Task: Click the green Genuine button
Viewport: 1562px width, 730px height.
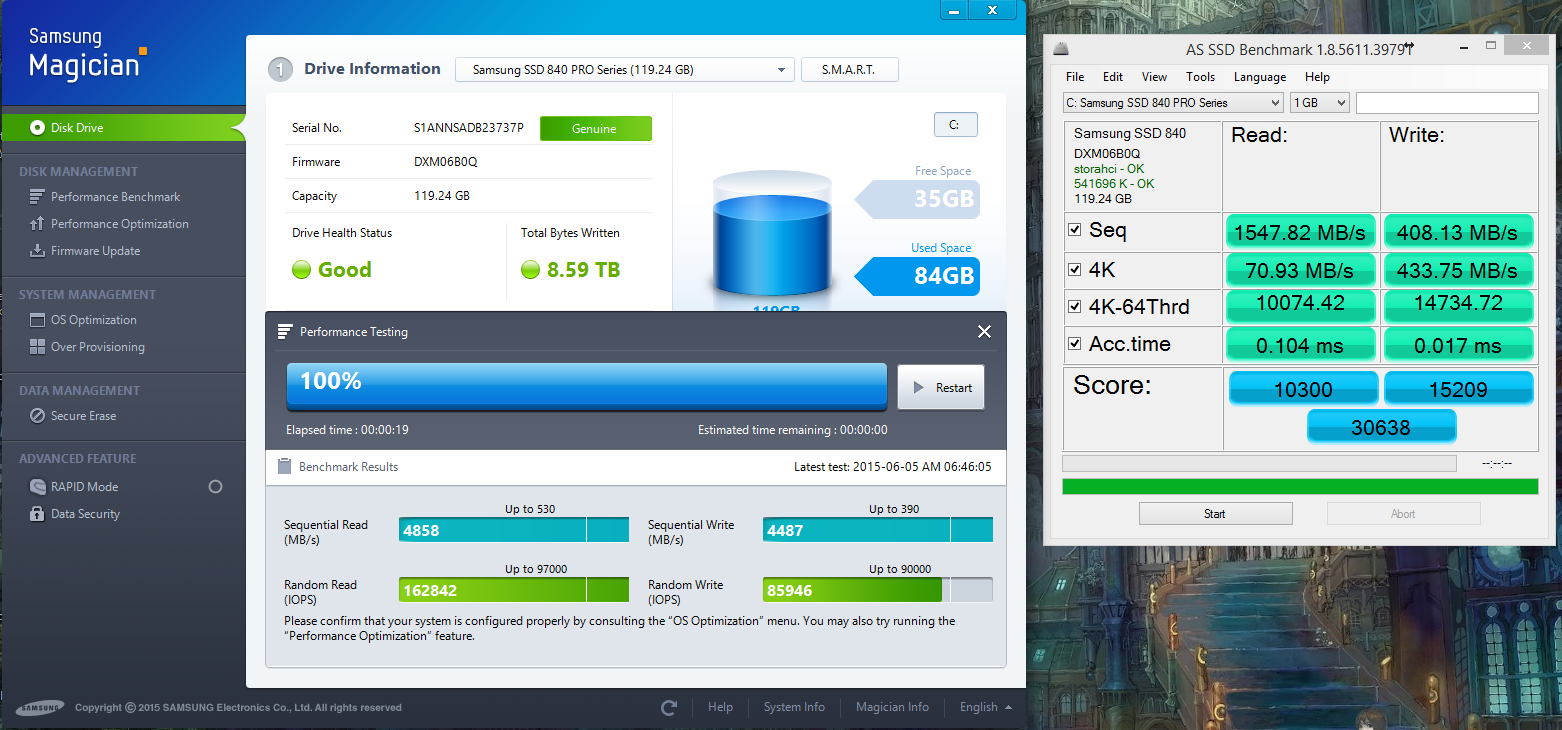Action: point(595,129)
